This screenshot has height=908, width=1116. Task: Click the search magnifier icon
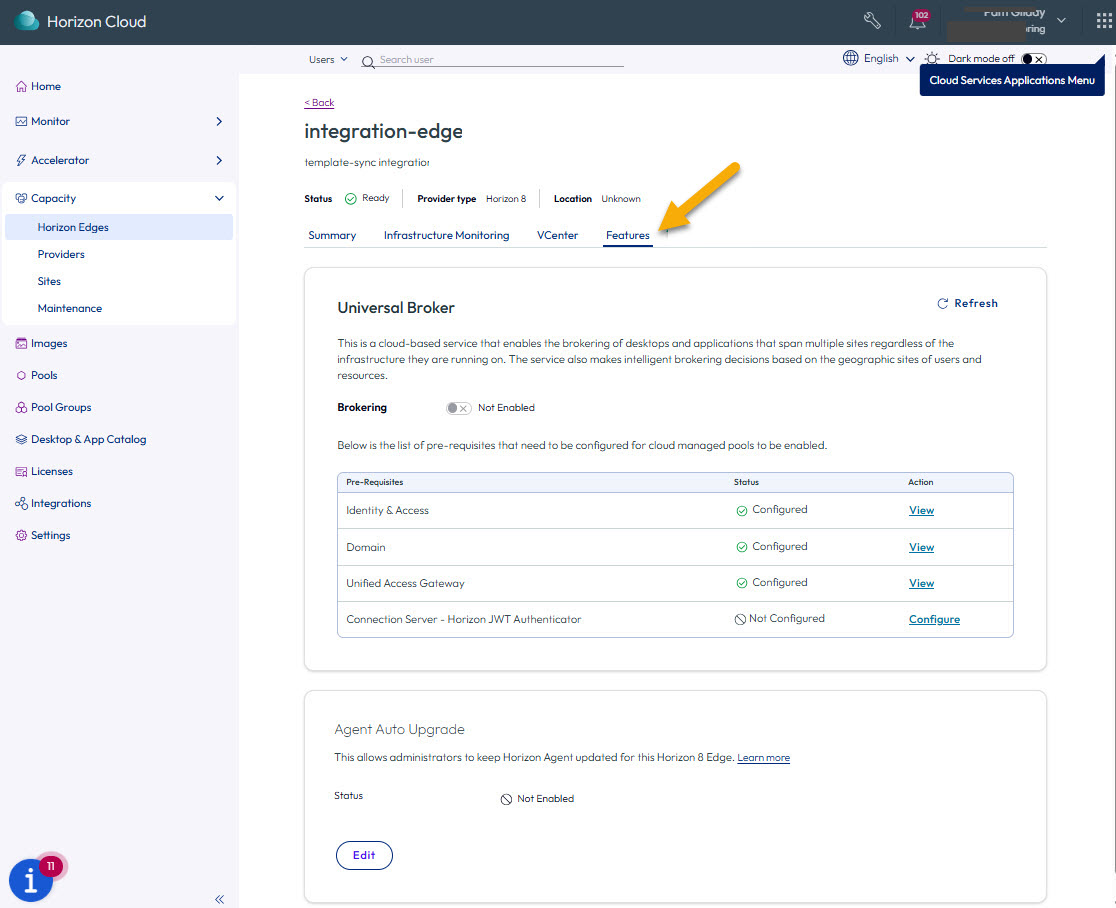368,62
